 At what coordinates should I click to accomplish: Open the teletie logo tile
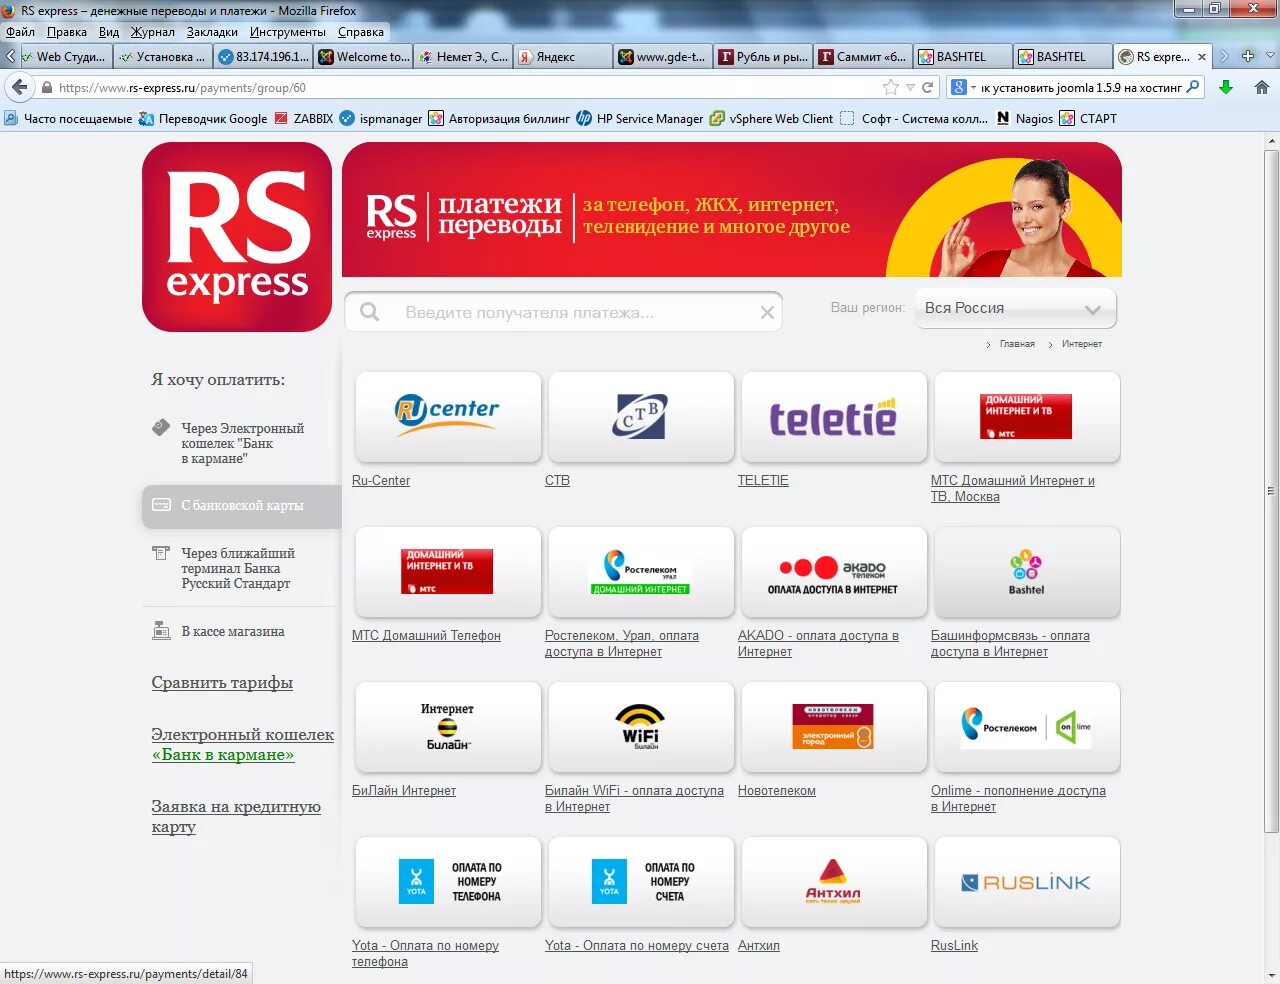(834, 417)
